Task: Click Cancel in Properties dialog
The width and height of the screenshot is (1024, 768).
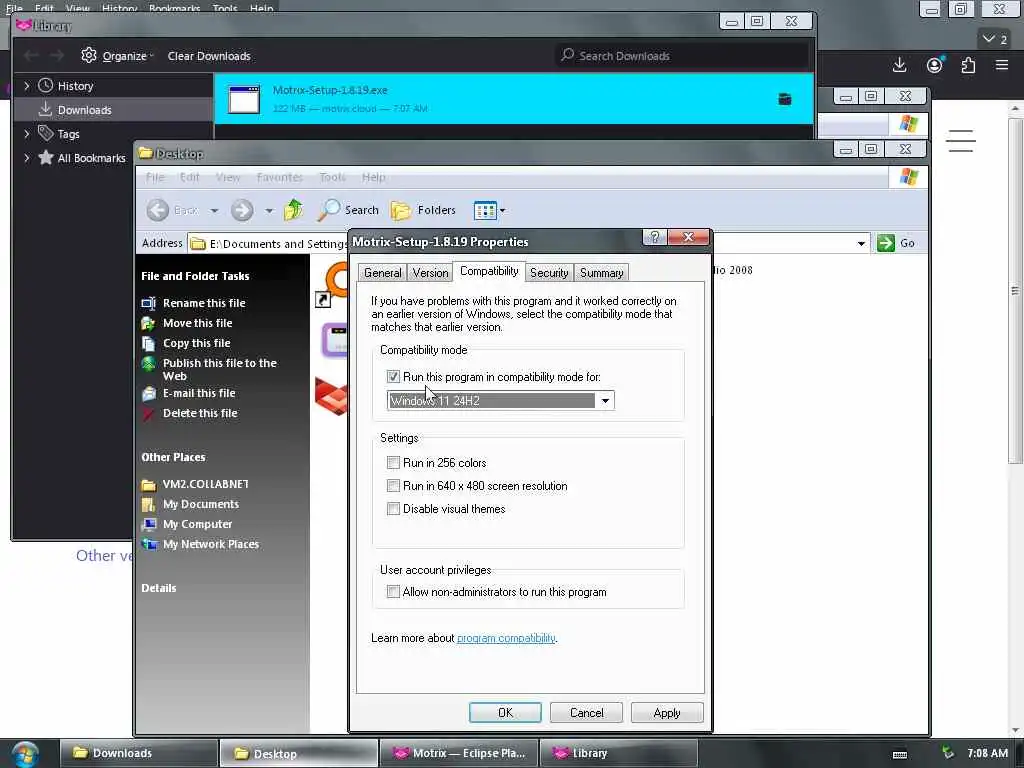Action: tap(586, 712)
